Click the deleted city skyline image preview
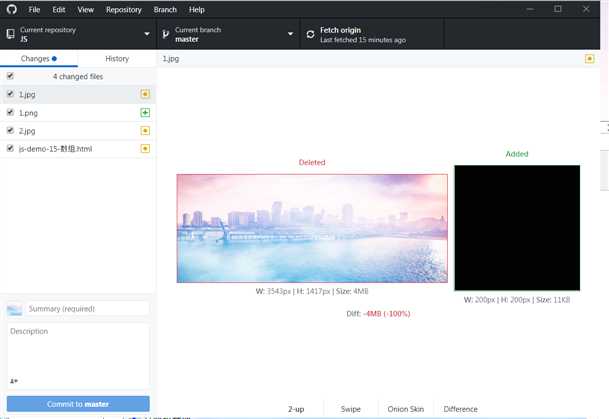The image size is (609, 419). pos(312,228)
